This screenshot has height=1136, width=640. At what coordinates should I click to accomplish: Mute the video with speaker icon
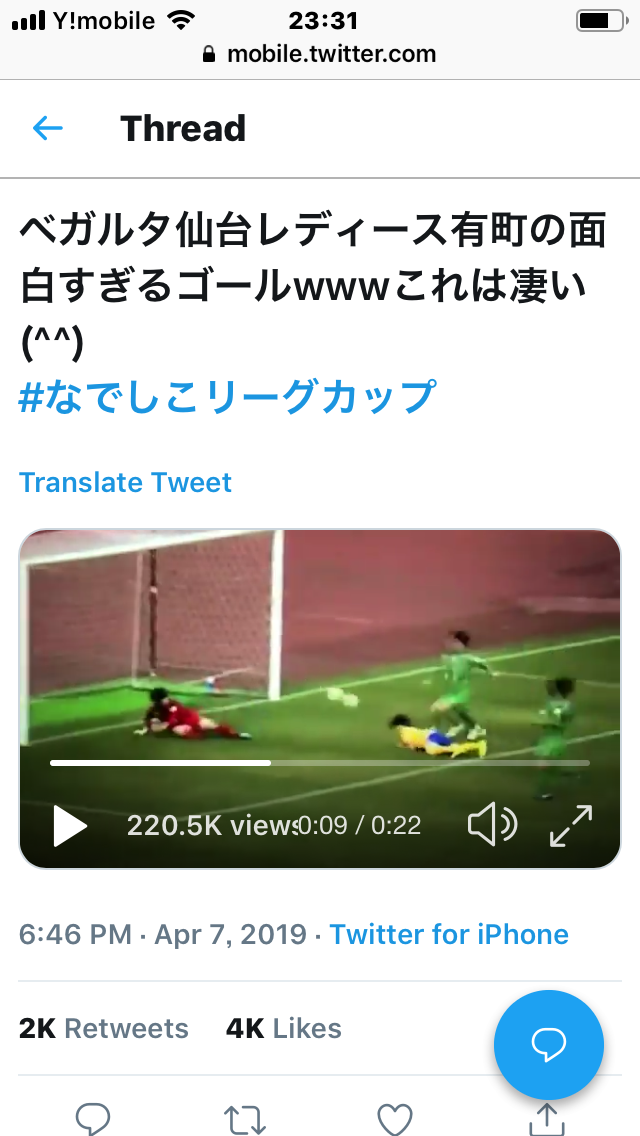click(x=492, y=825)
